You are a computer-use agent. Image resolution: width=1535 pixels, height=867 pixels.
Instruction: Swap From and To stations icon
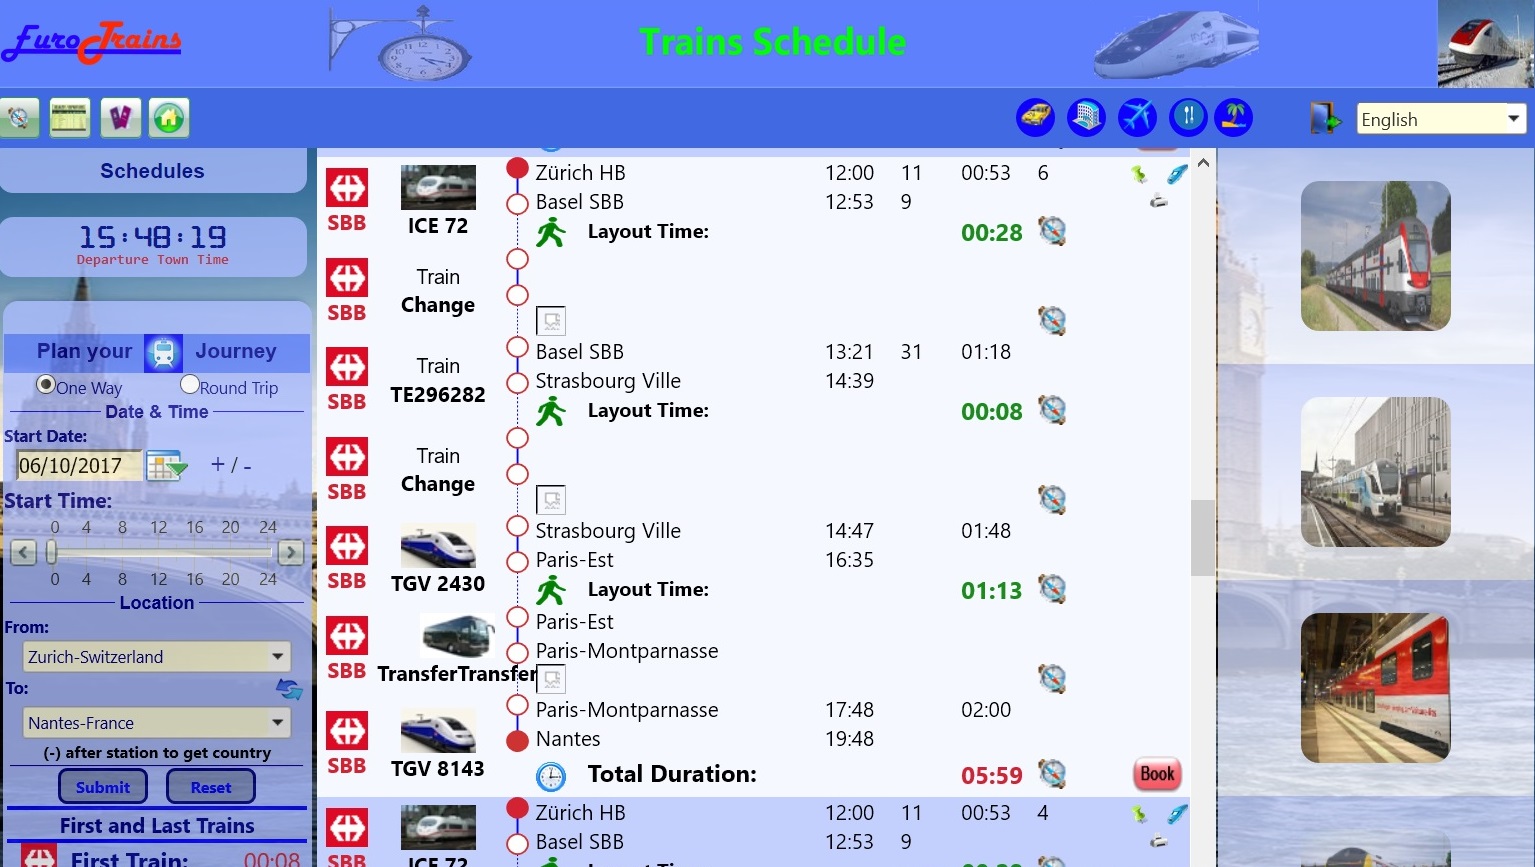click(x=289, y=689)
